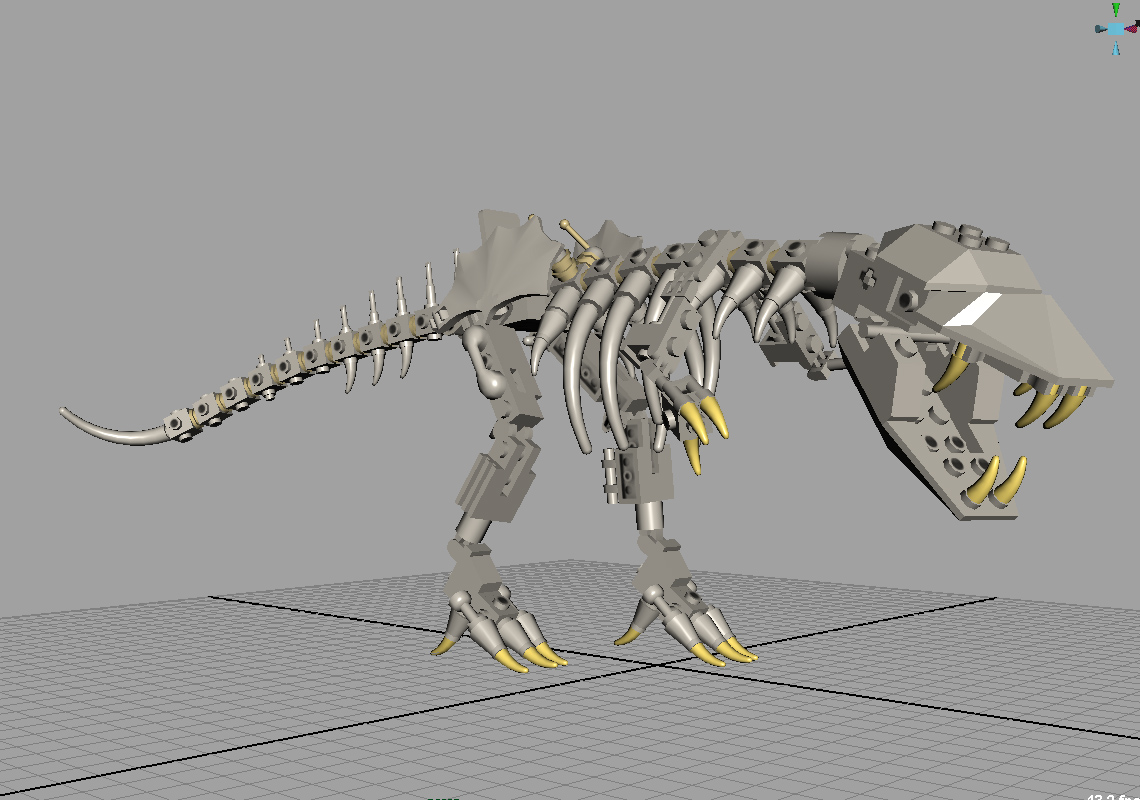Click the light blue bottom cone of view compass
Screen dimensions: 1140x800
pyautogui.click(x=1116, y=48)
